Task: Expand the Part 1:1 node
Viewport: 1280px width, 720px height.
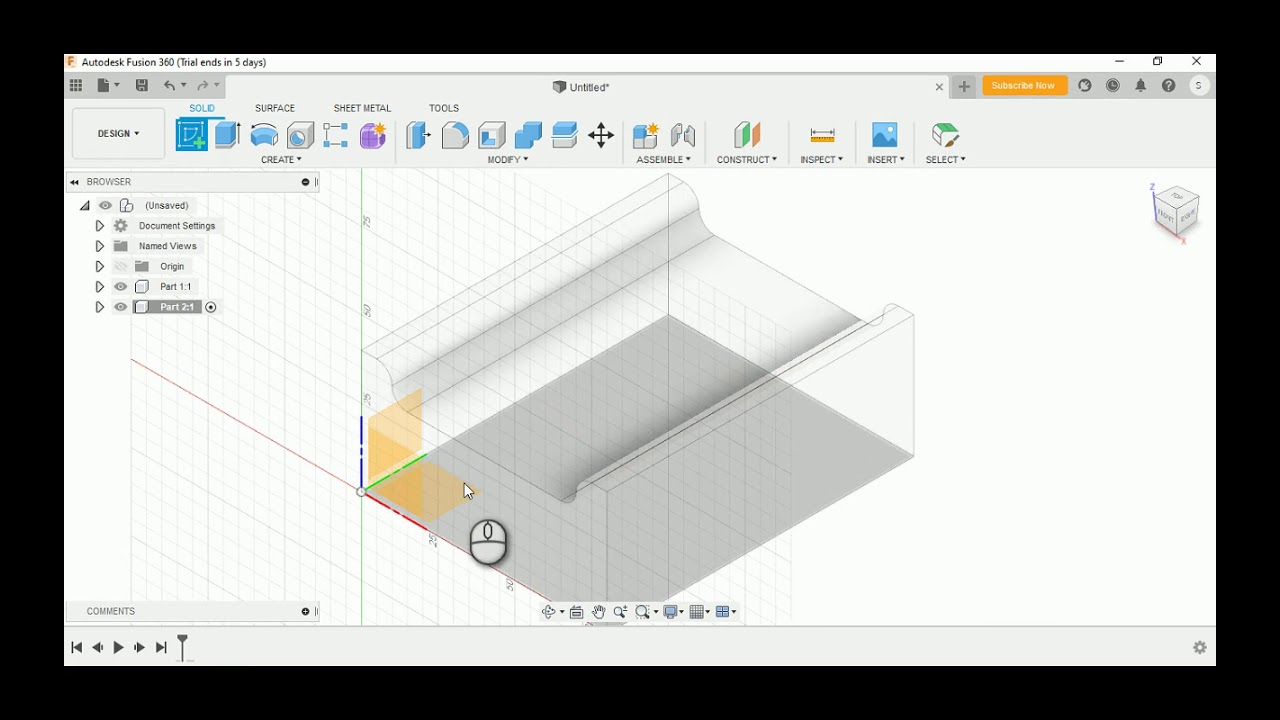Action: click(99, 287)
